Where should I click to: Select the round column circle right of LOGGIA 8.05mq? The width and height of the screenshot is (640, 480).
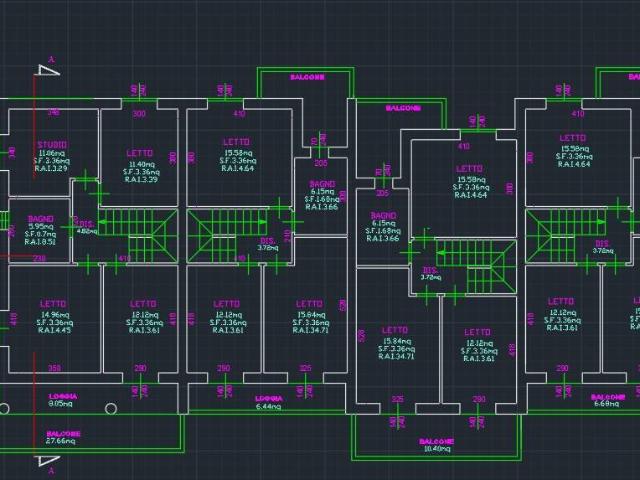click(111, 409)
